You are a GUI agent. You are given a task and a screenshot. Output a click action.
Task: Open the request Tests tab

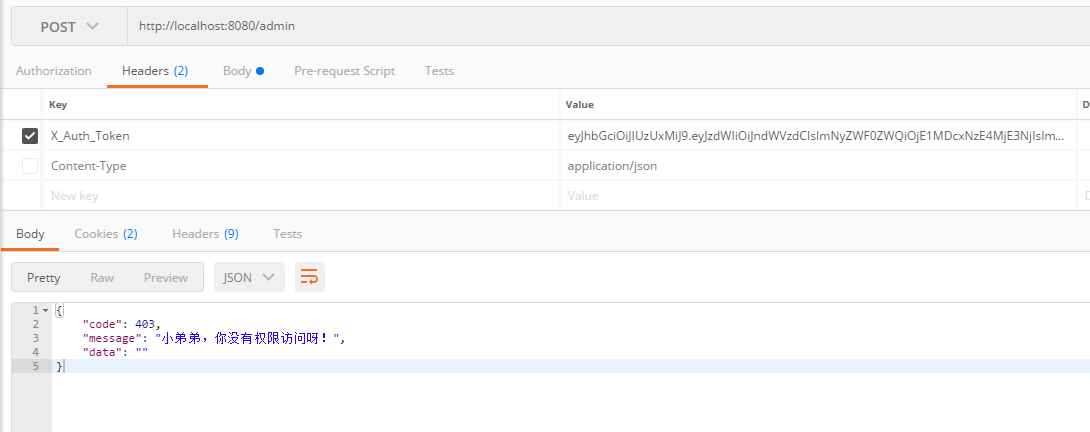pyautogui.click(x=439, y=71)
